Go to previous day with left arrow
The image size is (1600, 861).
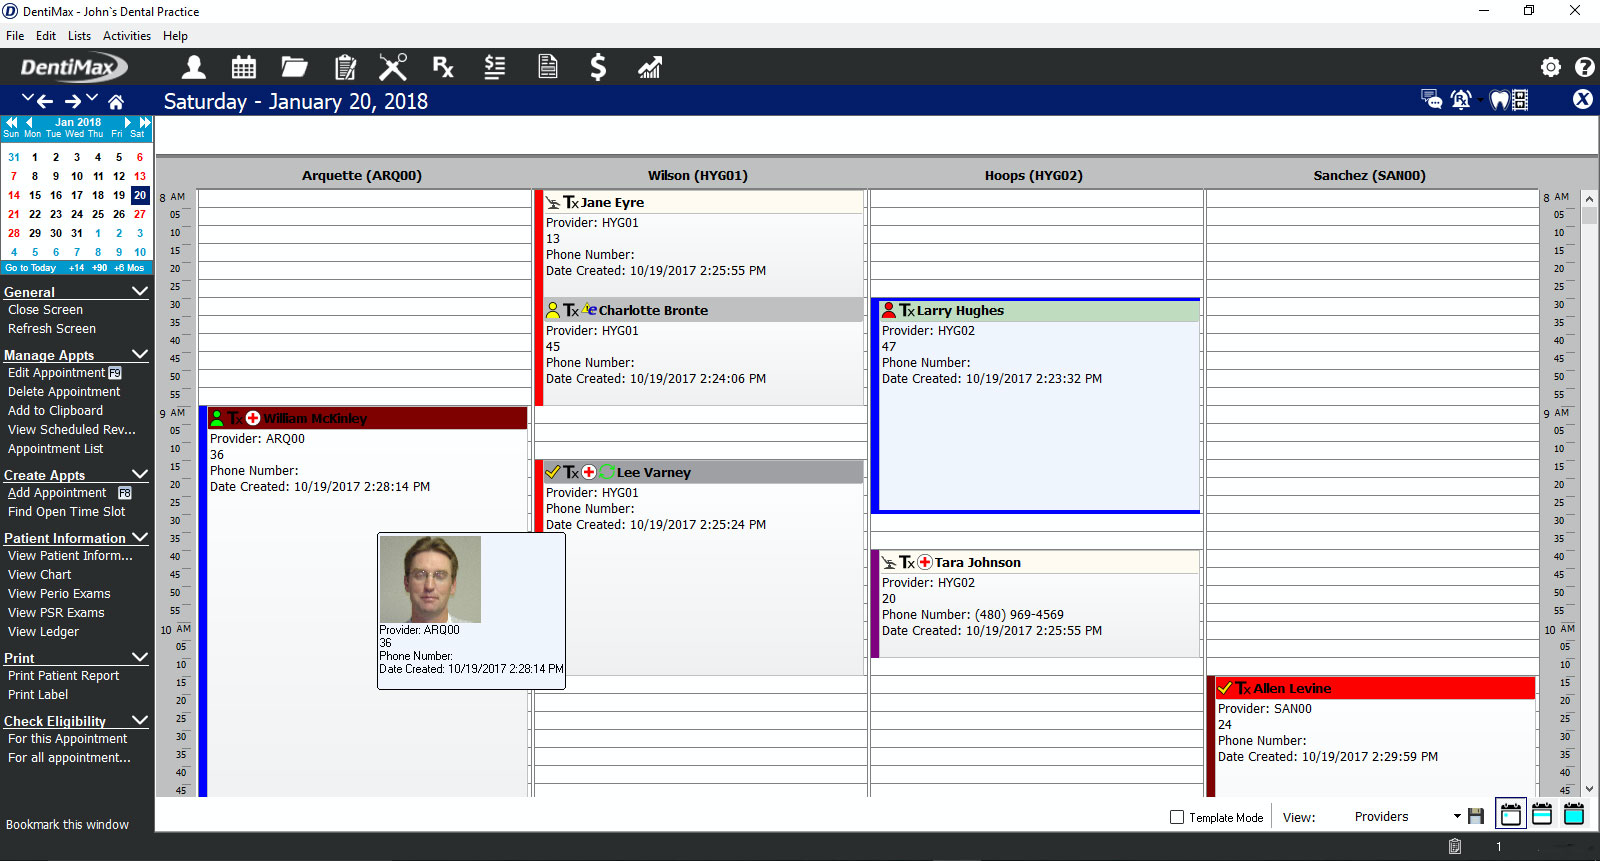(x=45, y=101)
